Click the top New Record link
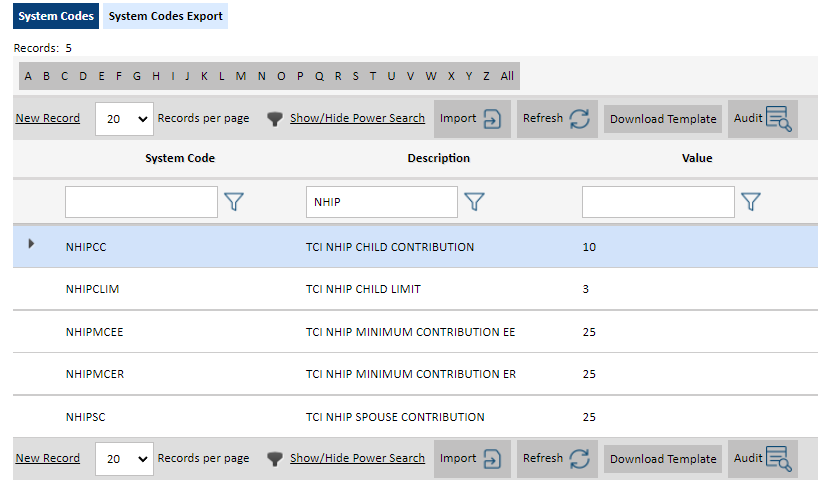Viewport: 830px width, 490px height. 48,118
